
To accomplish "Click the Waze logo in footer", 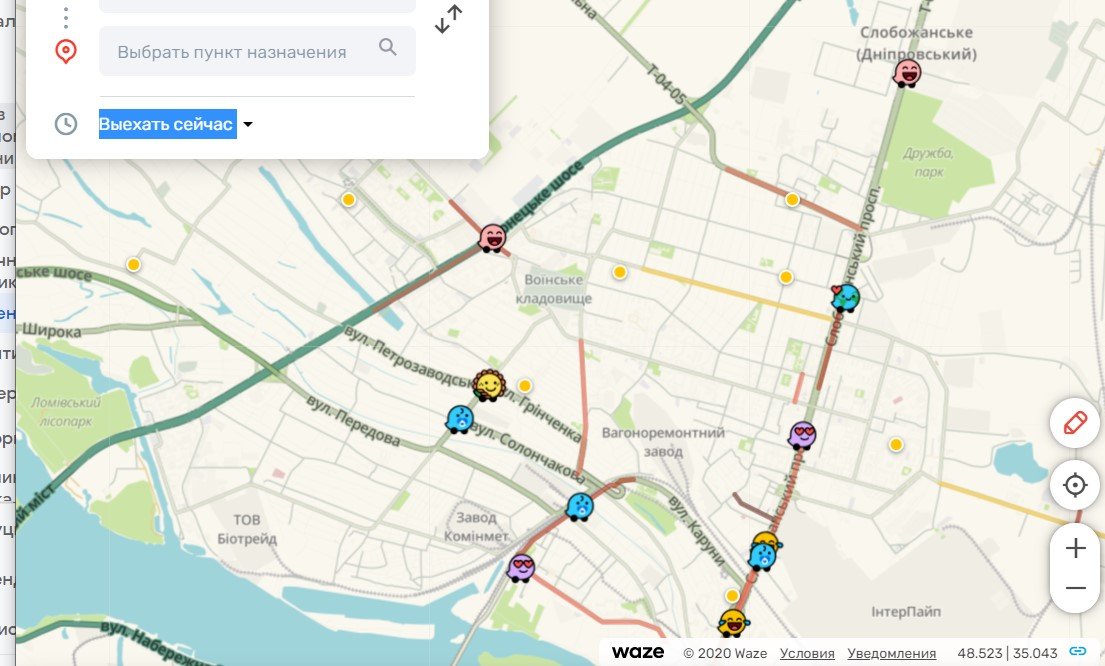I will (x=638, y=652).
